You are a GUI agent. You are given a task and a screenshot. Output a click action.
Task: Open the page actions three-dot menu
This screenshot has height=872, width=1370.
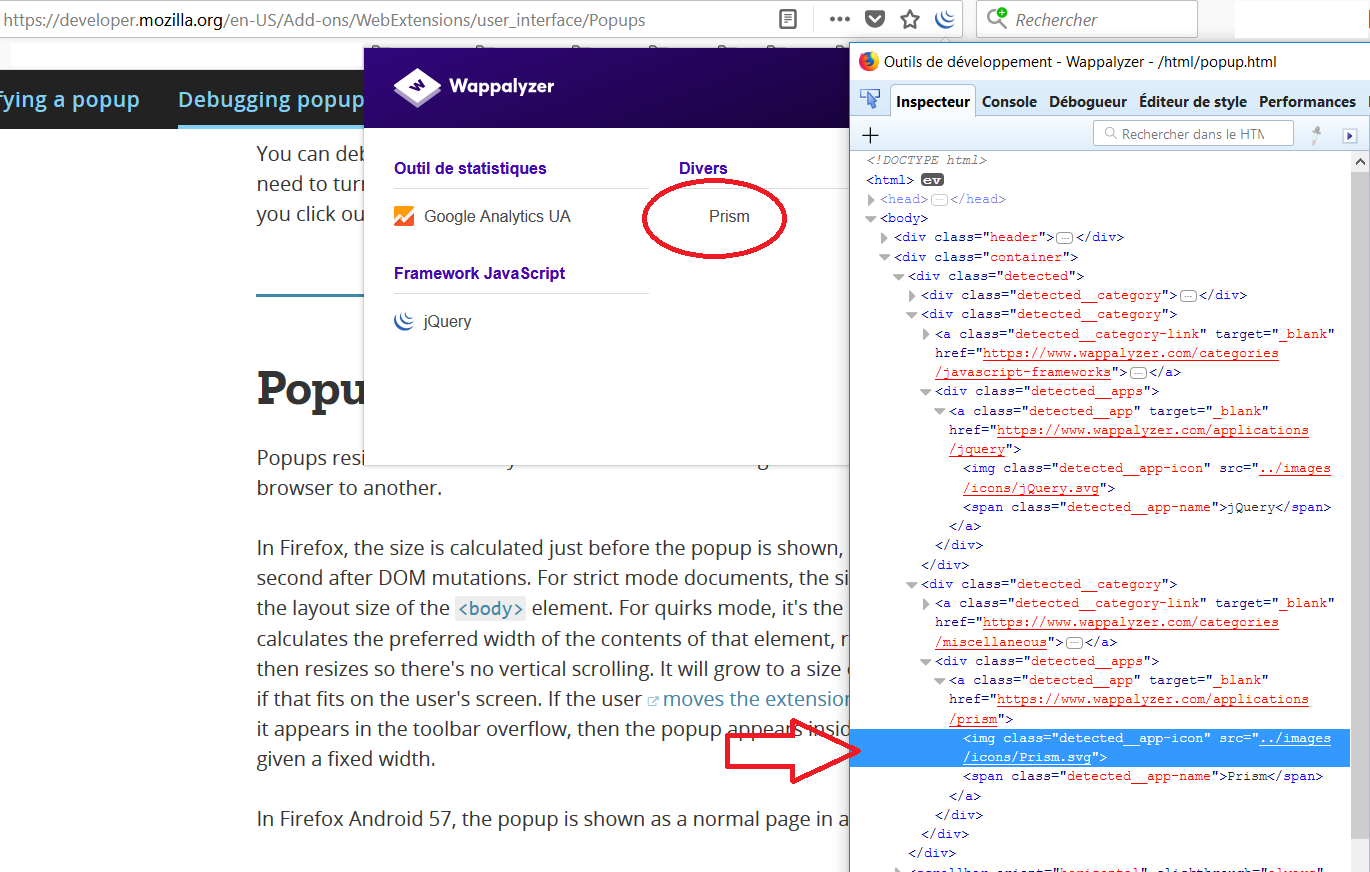coord(840,19)
